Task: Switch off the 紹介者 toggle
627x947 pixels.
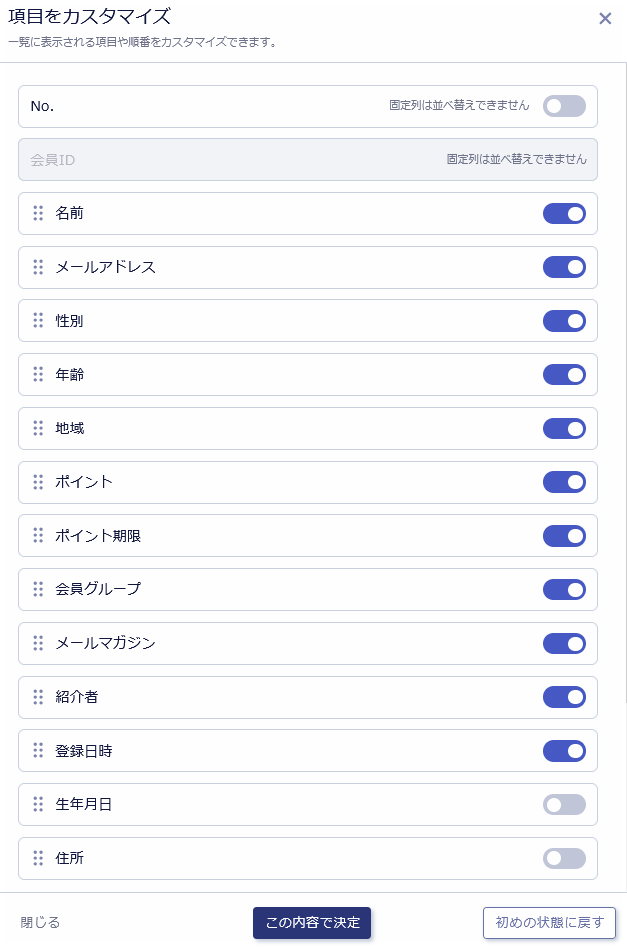Action: pos(564,697)
